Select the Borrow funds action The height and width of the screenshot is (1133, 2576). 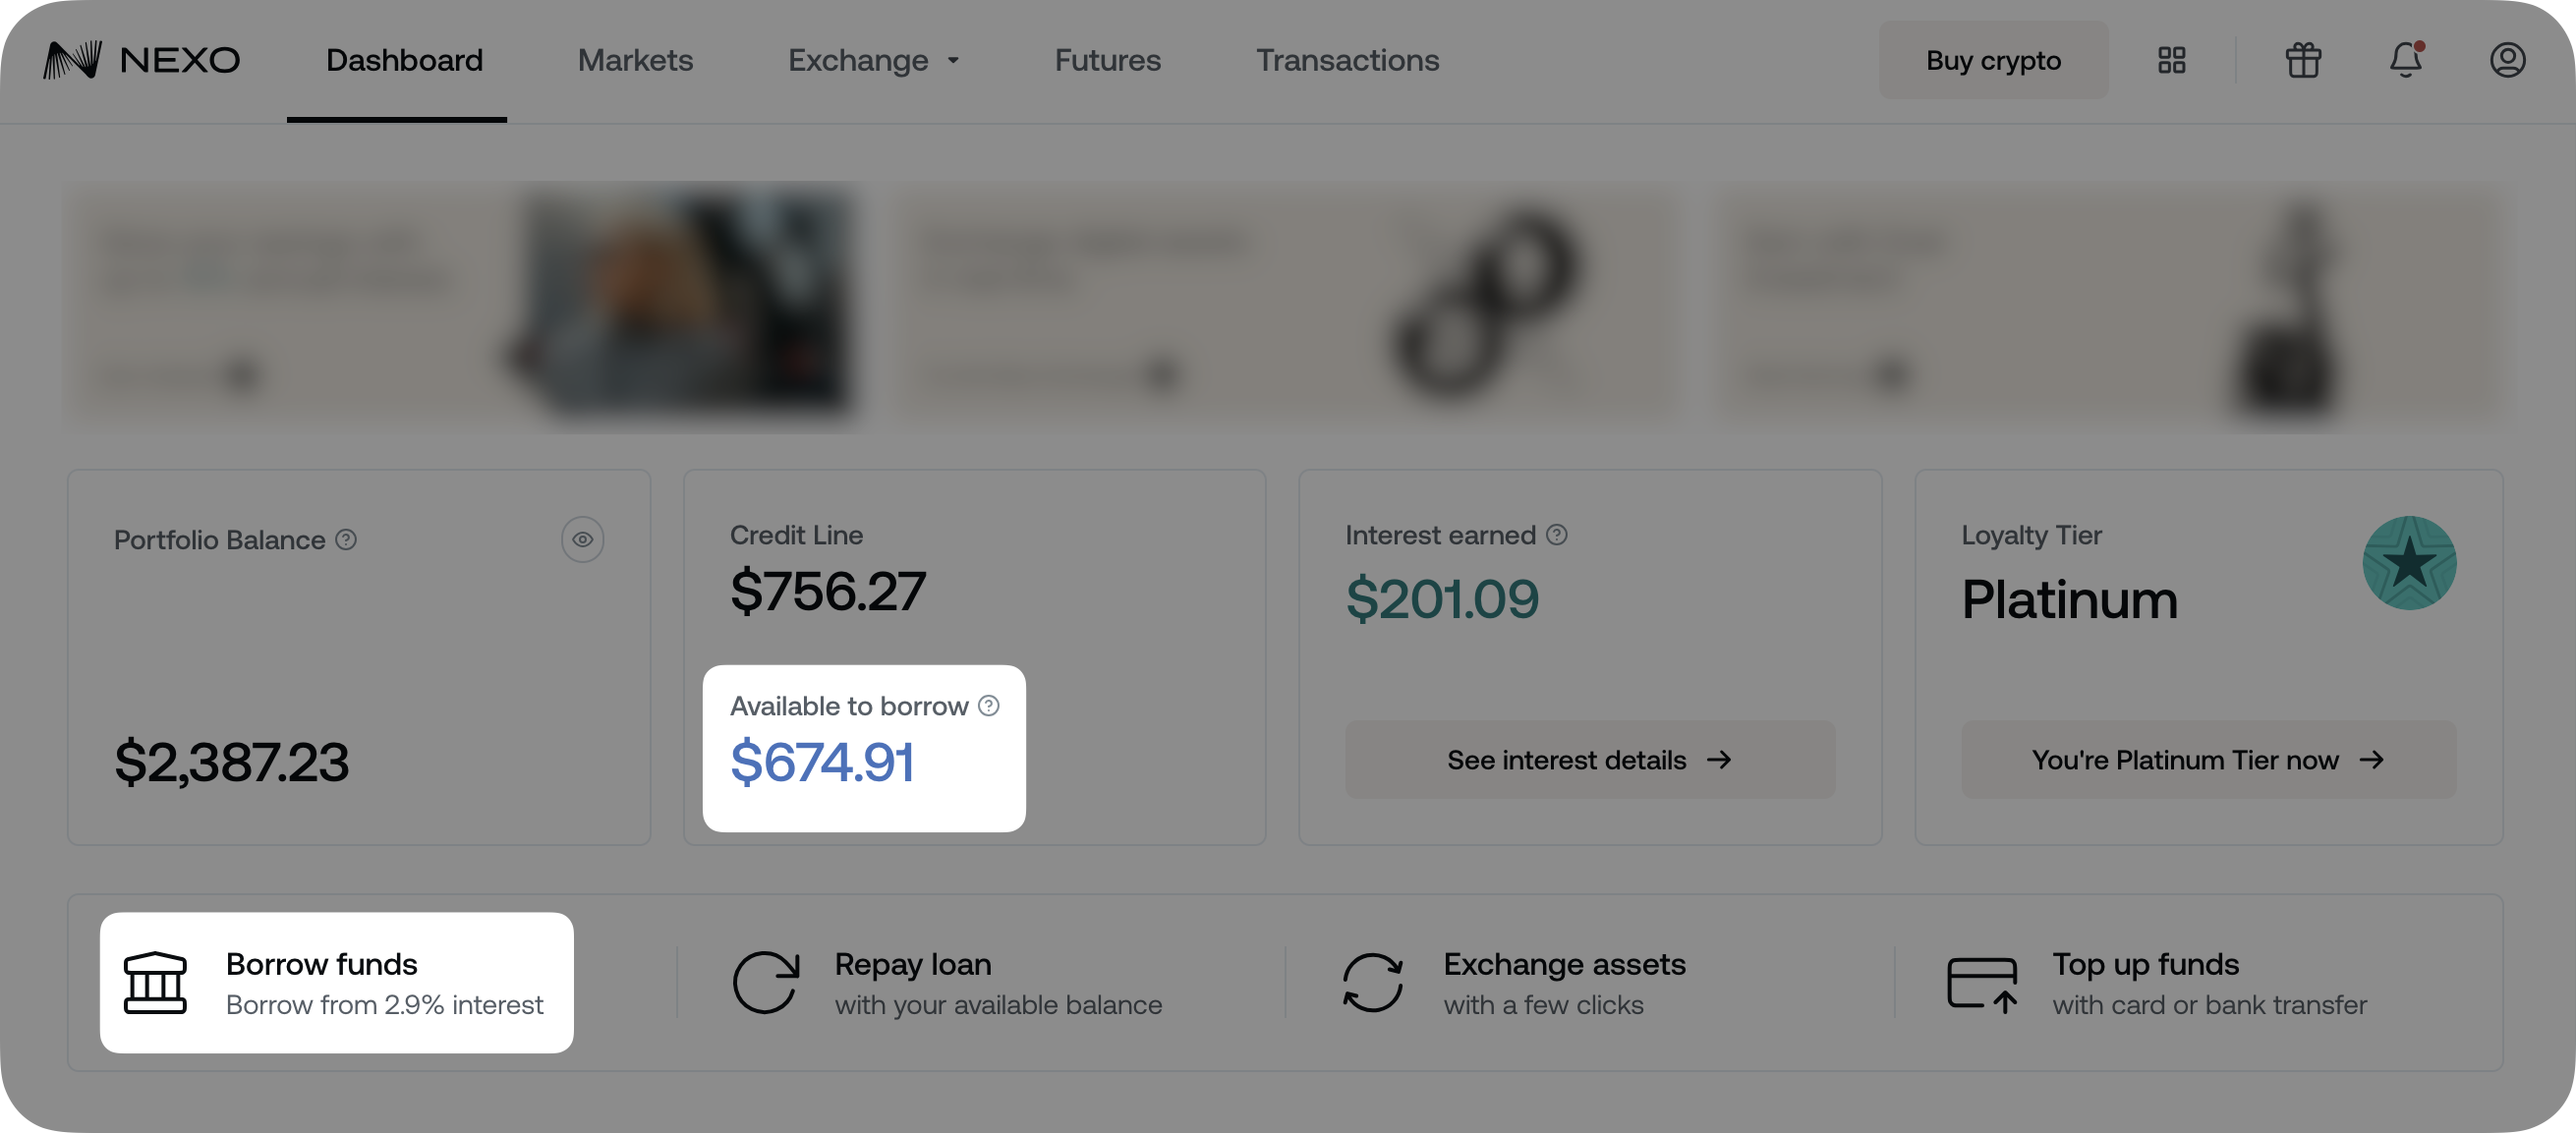[336, 983]
